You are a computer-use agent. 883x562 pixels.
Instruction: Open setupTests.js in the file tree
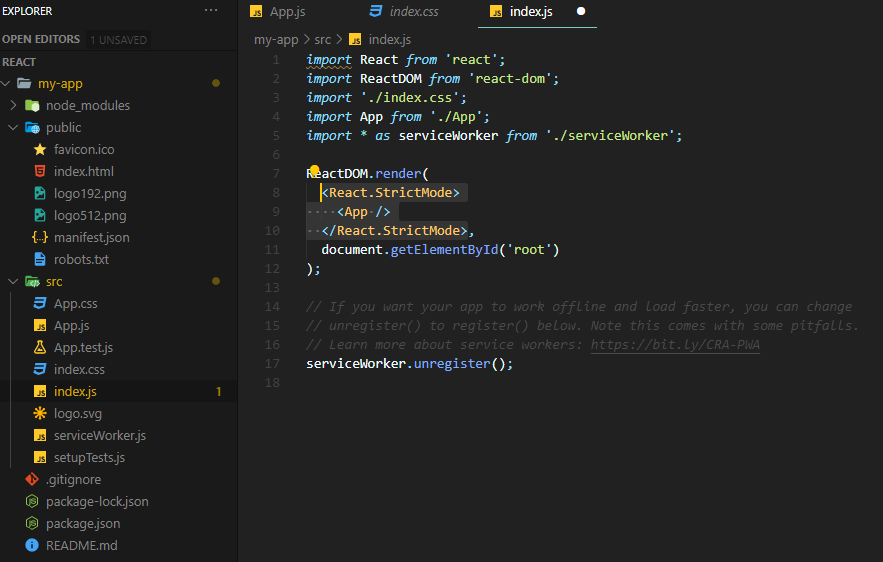click(90, 457)
